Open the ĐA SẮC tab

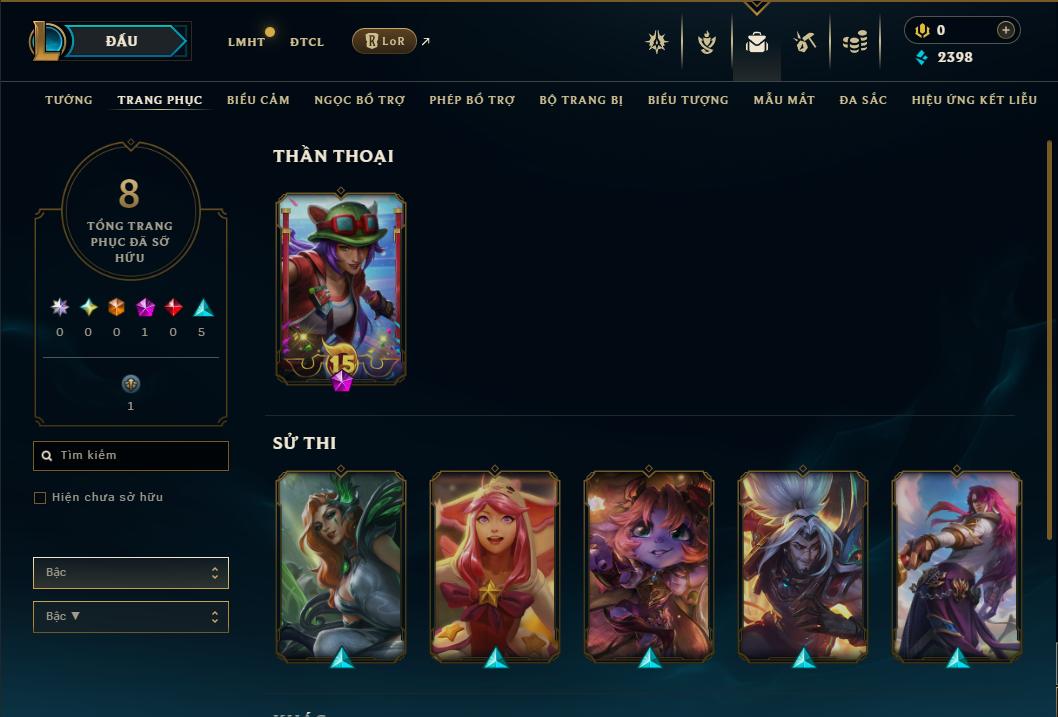(x=862, y=100)
